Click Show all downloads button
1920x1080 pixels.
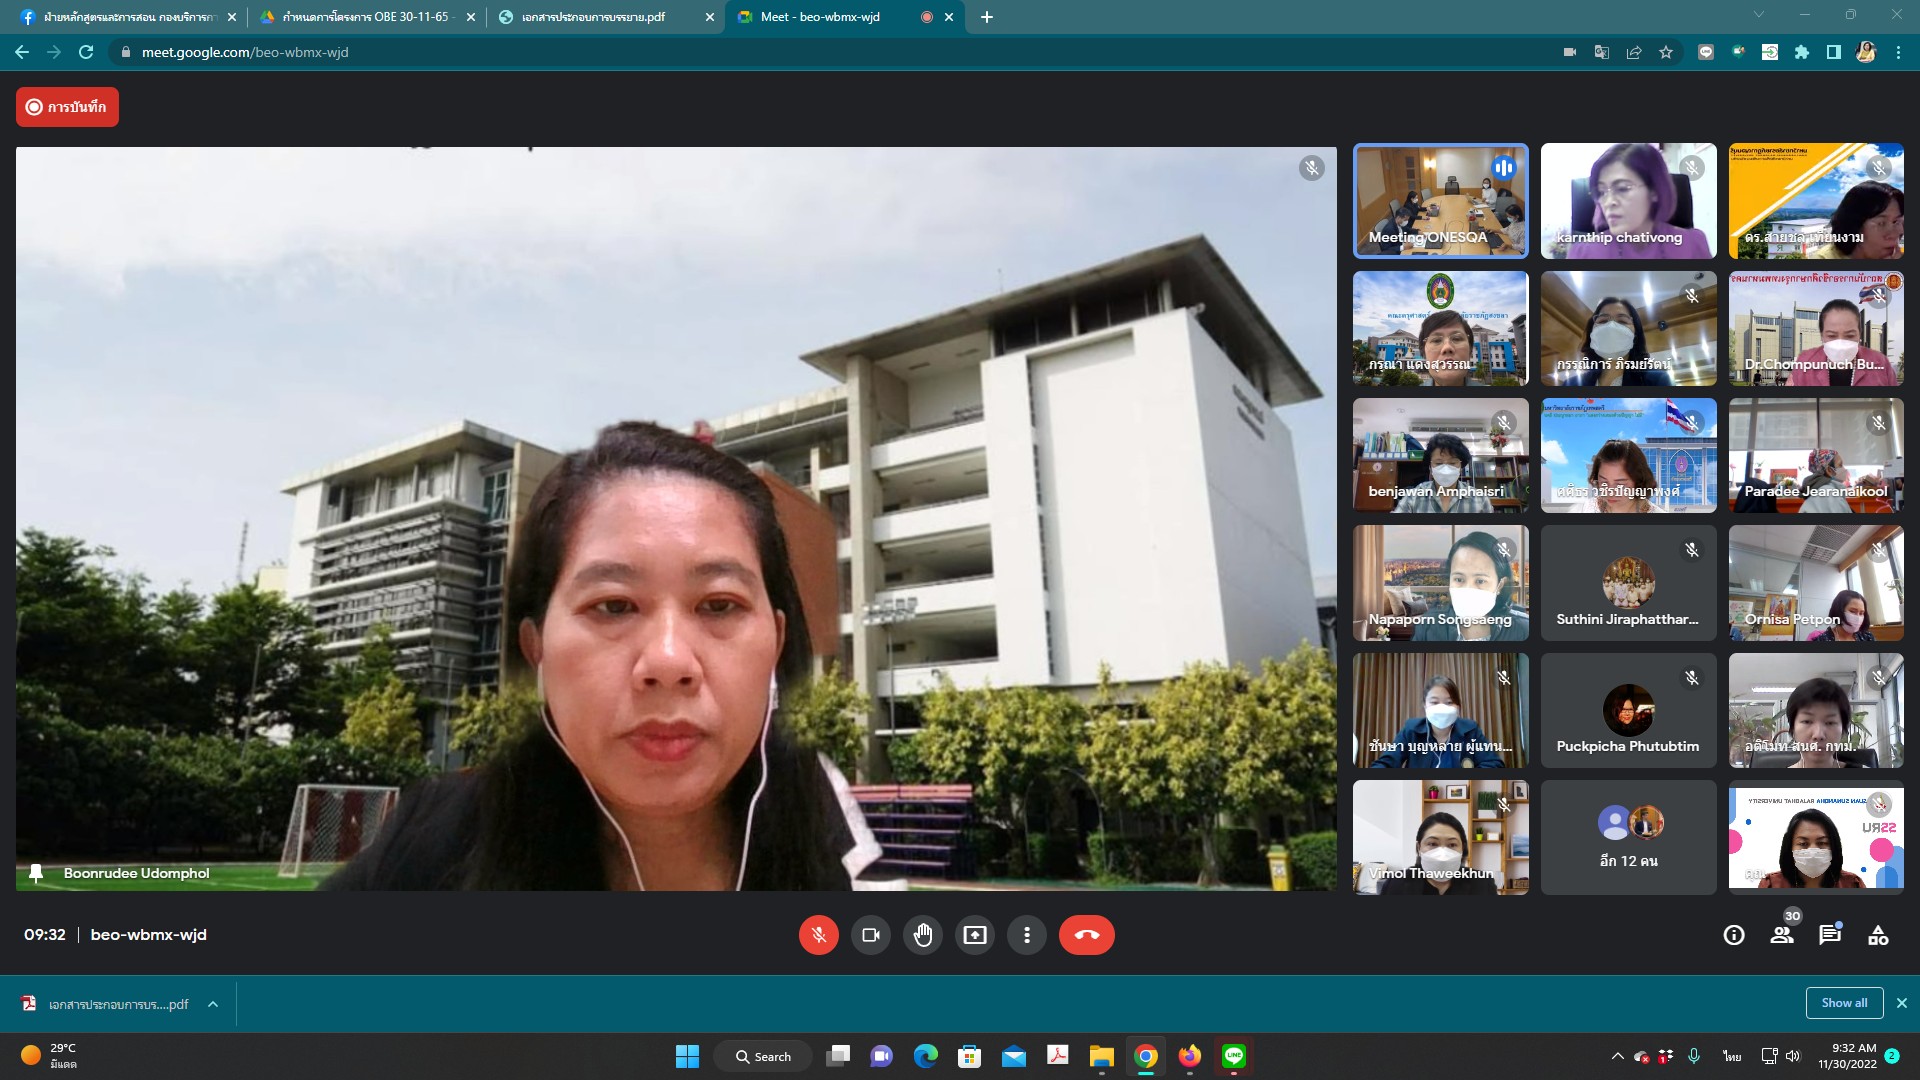[x=1844, y=1003]
